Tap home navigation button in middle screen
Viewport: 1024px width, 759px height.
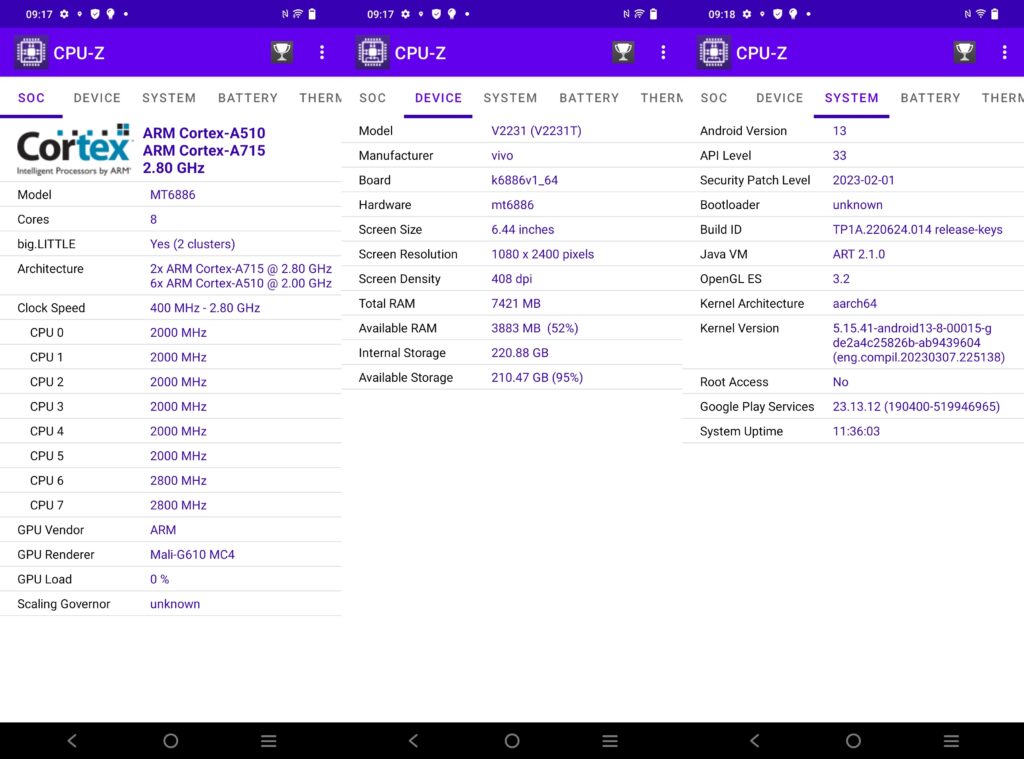coord(512,741)
